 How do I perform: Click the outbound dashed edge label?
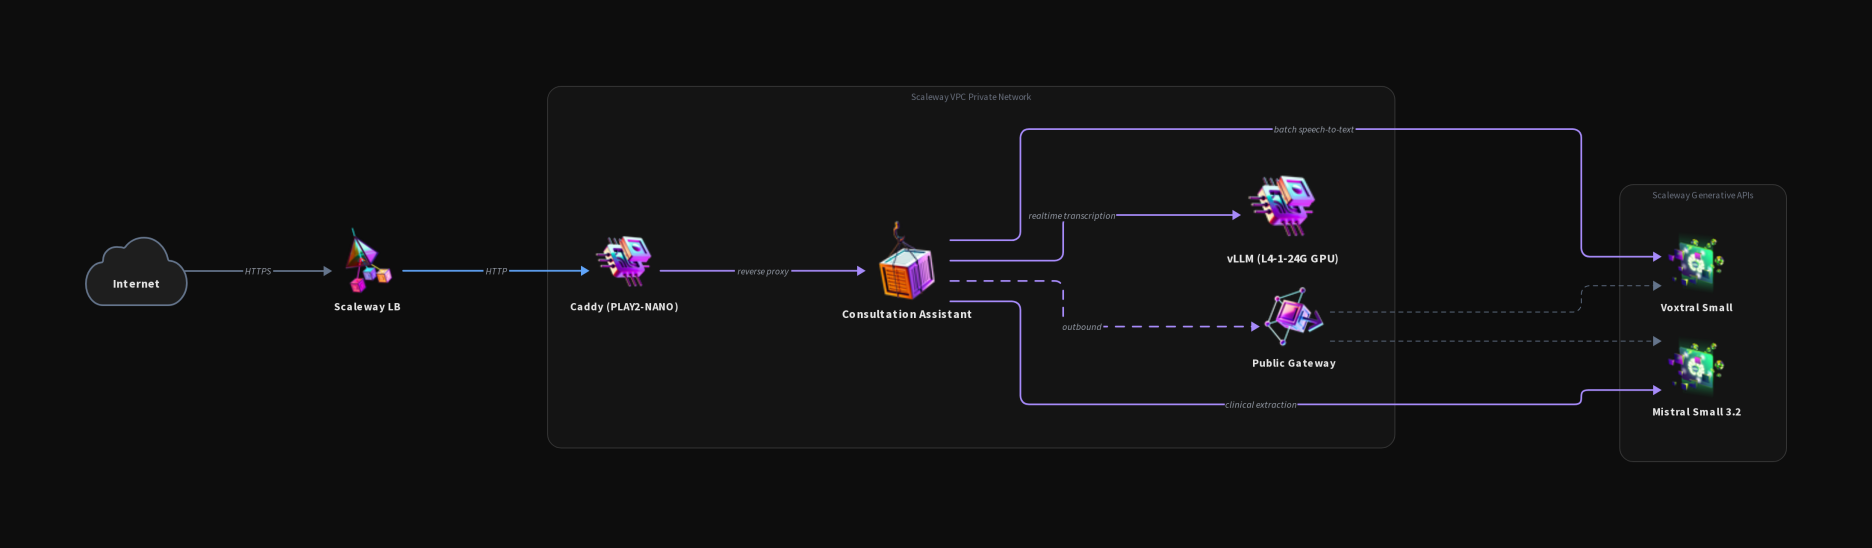pos(1082,327)
